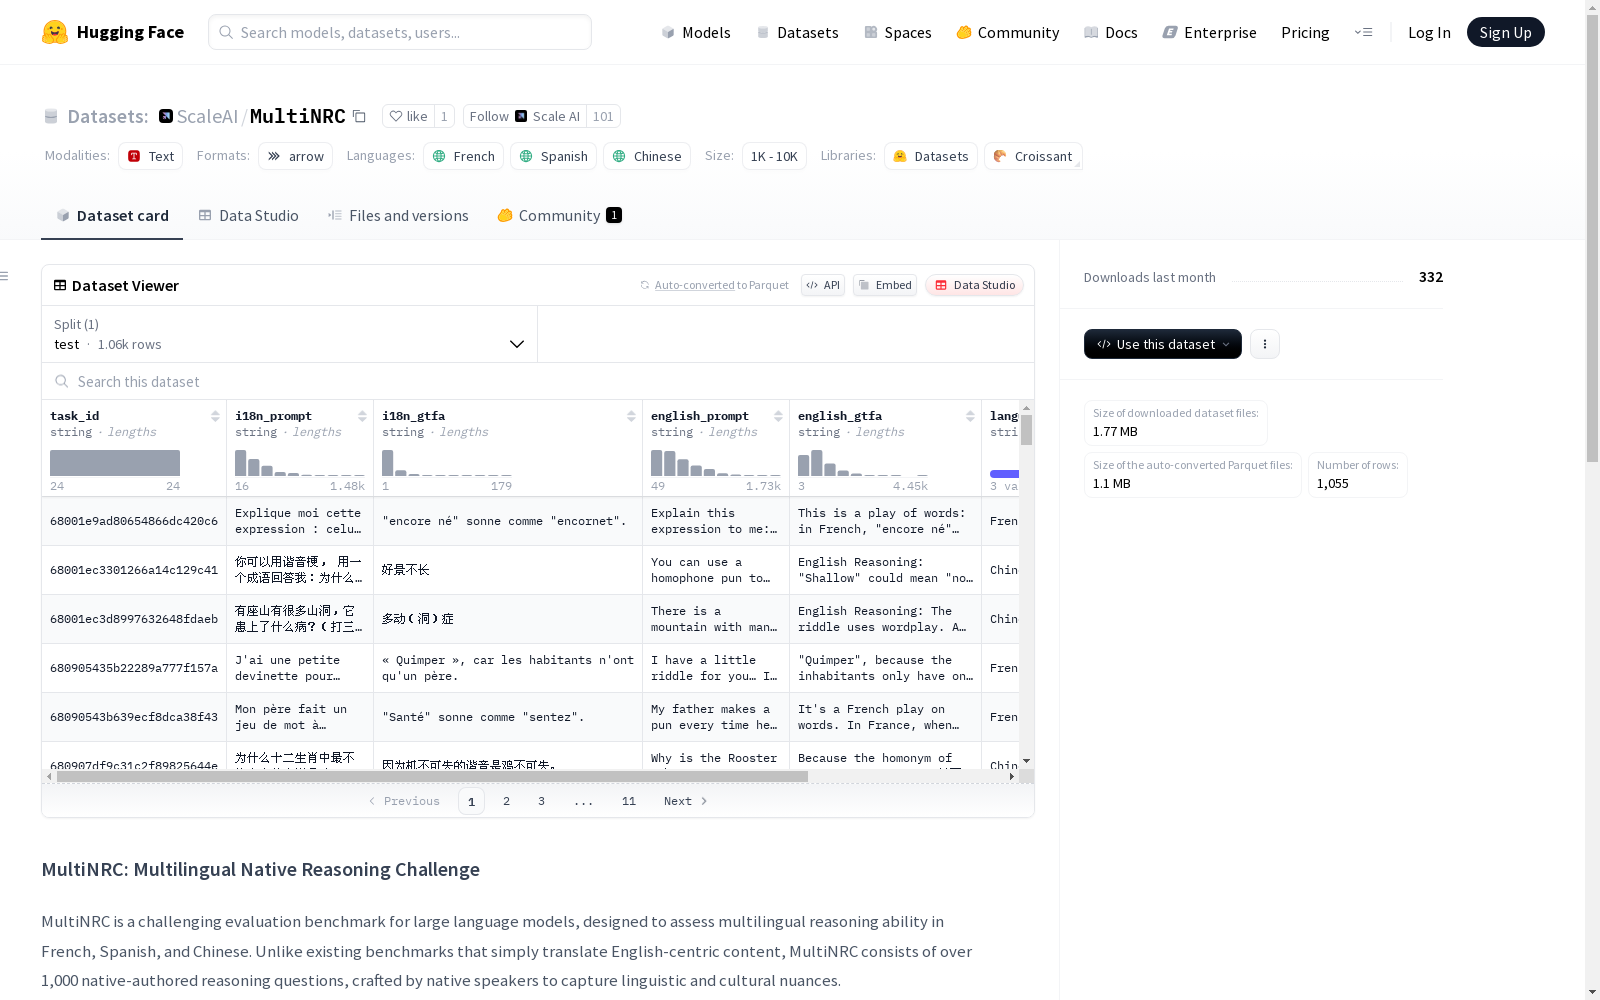
Task: Click the Hugging Face logo icon
Action: click(55, 32)
